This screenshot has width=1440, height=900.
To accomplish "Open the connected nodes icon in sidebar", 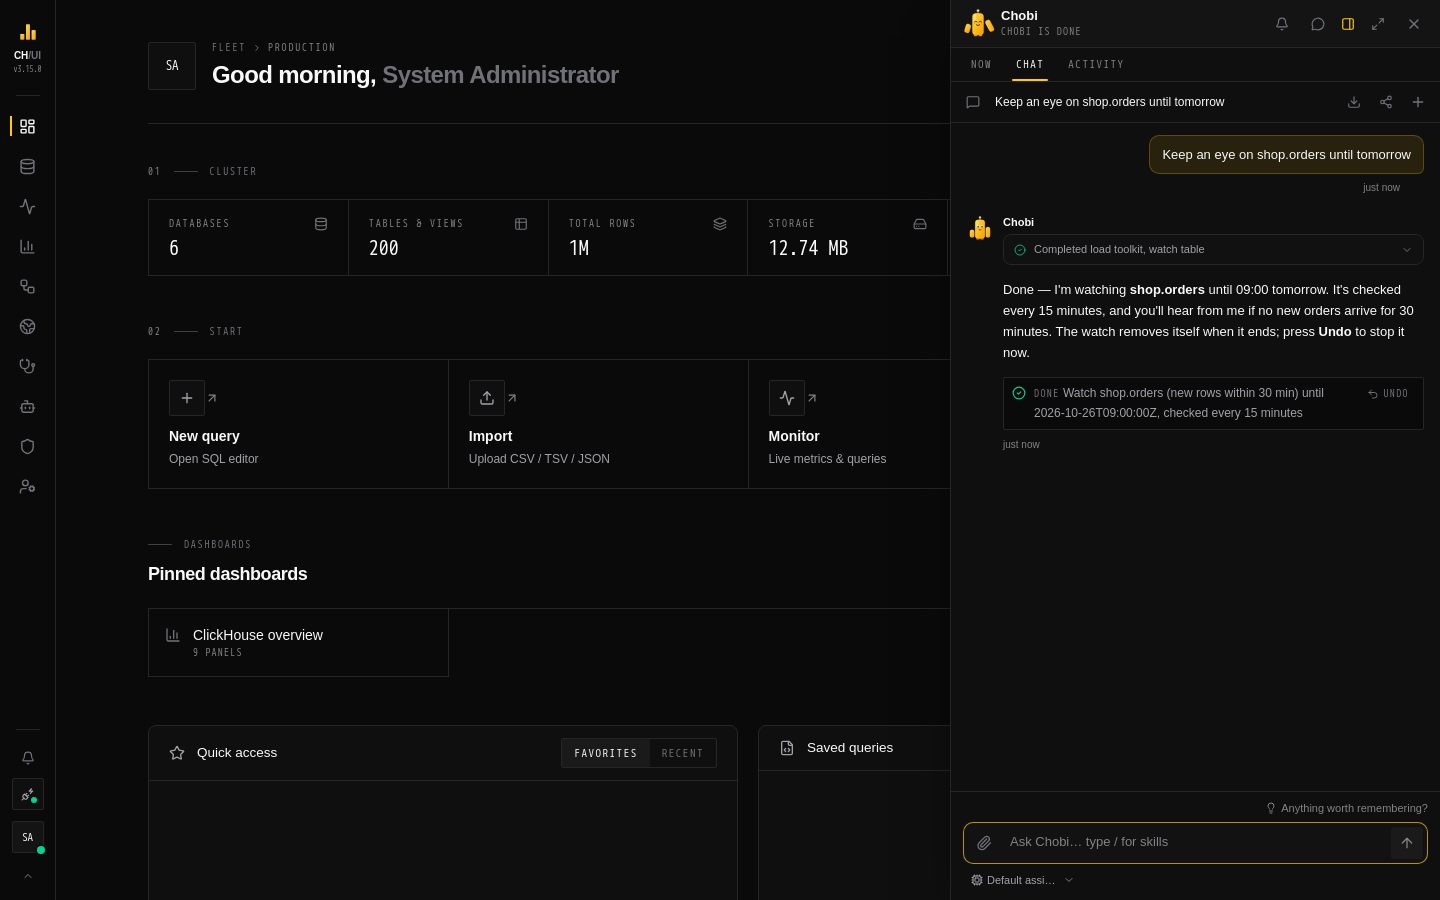I will pyautogui.click(x=27, y=286).
